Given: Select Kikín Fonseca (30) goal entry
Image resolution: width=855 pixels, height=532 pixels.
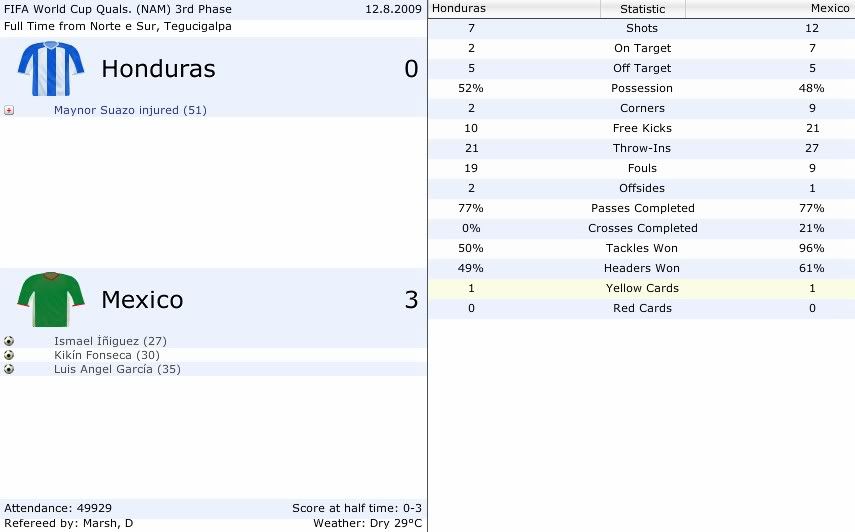Looking at the screenshot, I should [x=107, y=355].
